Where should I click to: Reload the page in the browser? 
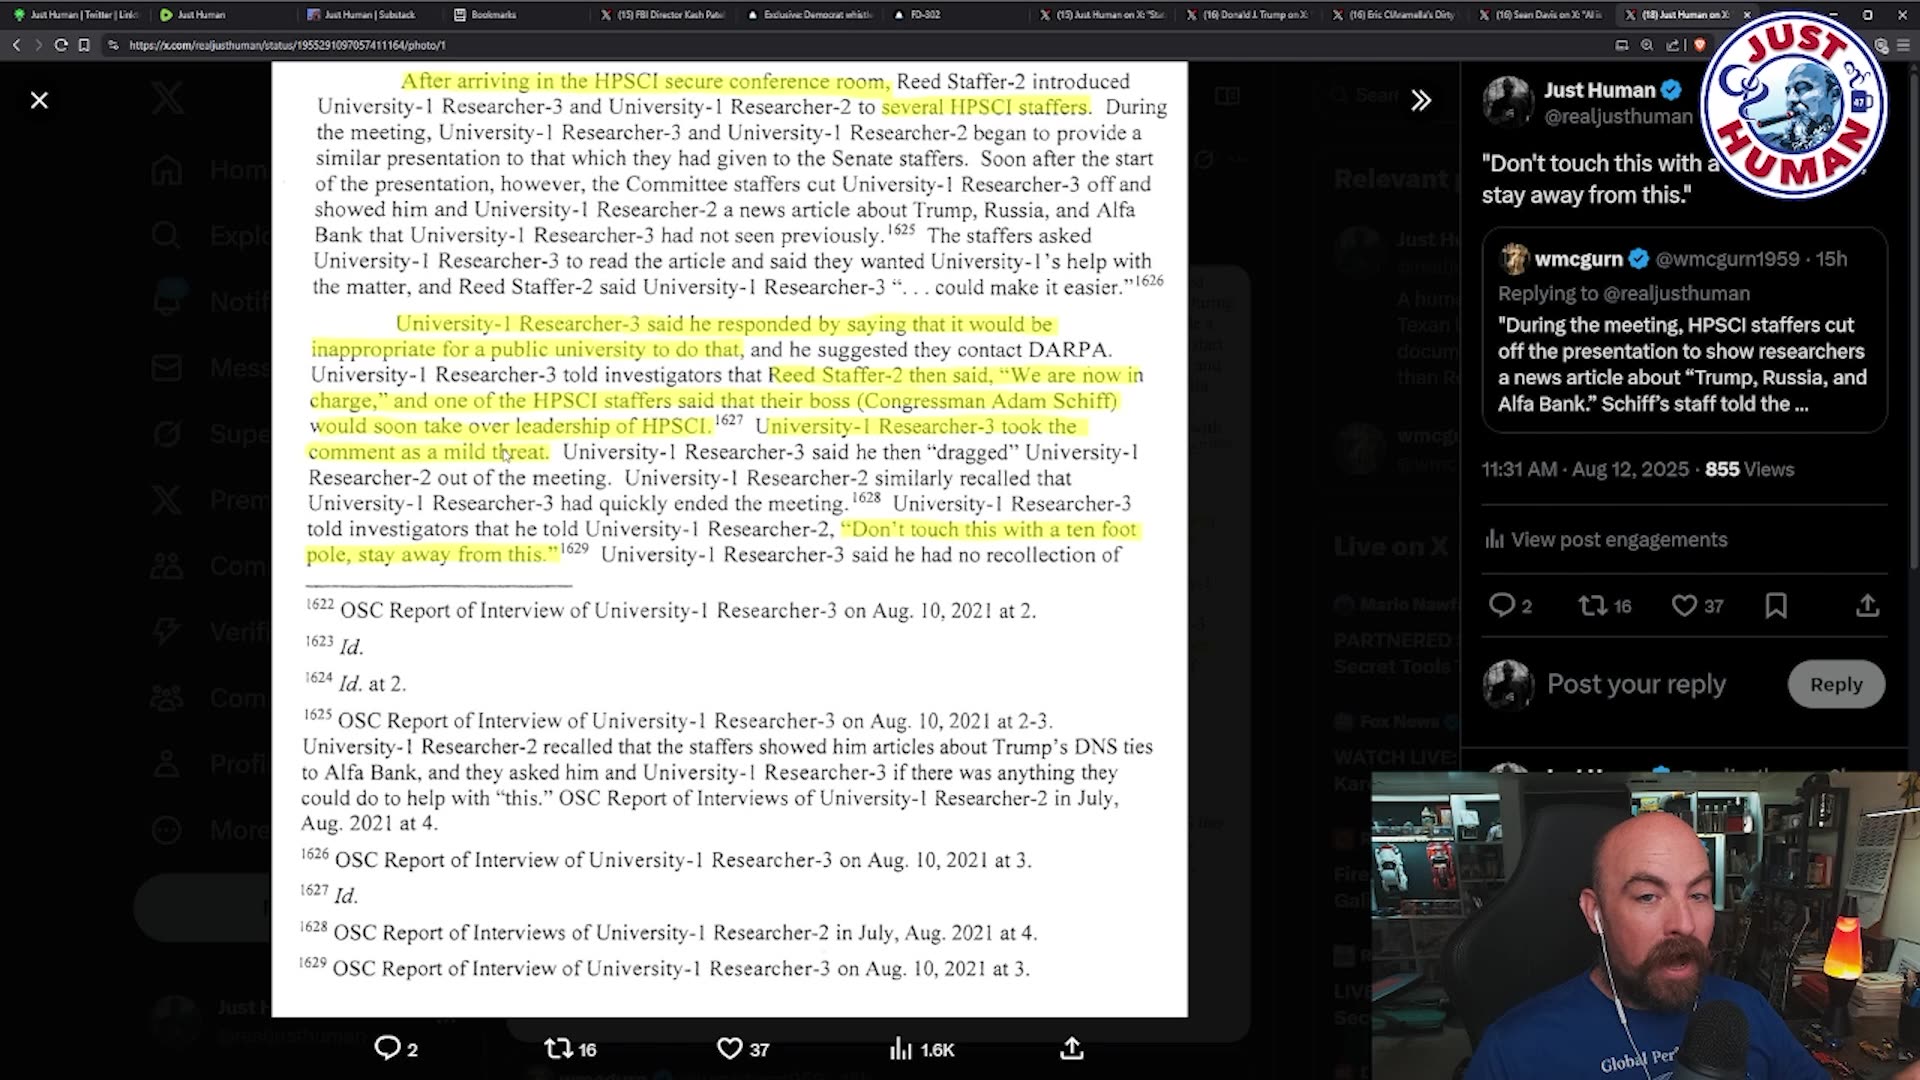pyautogui.click(x=61, y=45)
